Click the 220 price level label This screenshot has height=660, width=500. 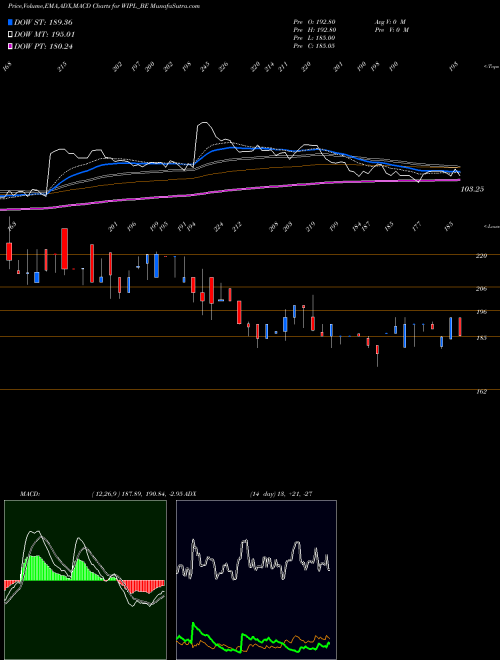click(481, 256)
